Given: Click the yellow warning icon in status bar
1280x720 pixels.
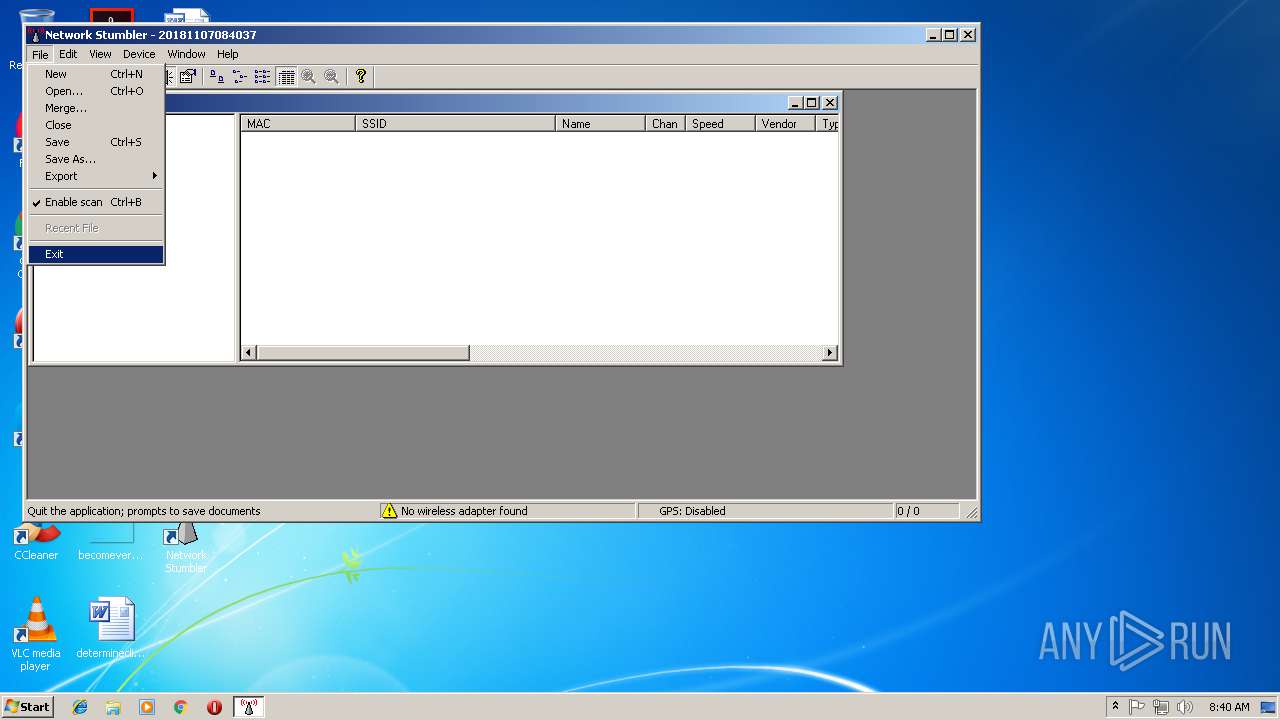Looking at the screenshot, I should [389, 511].
